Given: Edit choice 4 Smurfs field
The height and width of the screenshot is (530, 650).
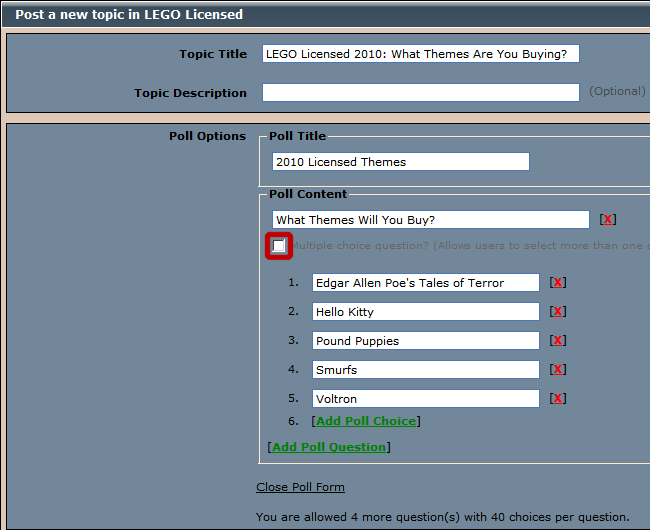Looking at the screenshot, I should (426, 370).
